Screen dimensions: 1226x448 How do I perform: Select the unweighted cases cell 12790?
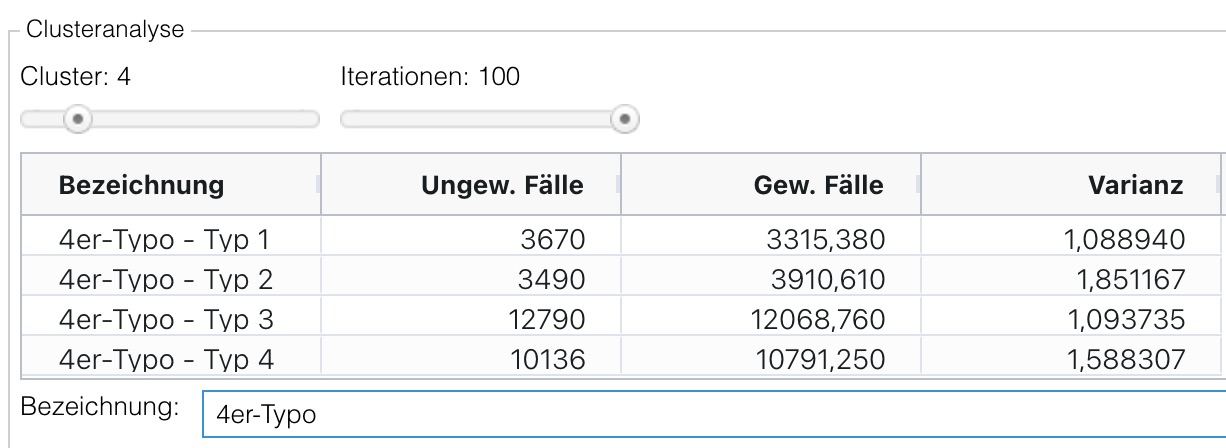(x=548, y=320)
